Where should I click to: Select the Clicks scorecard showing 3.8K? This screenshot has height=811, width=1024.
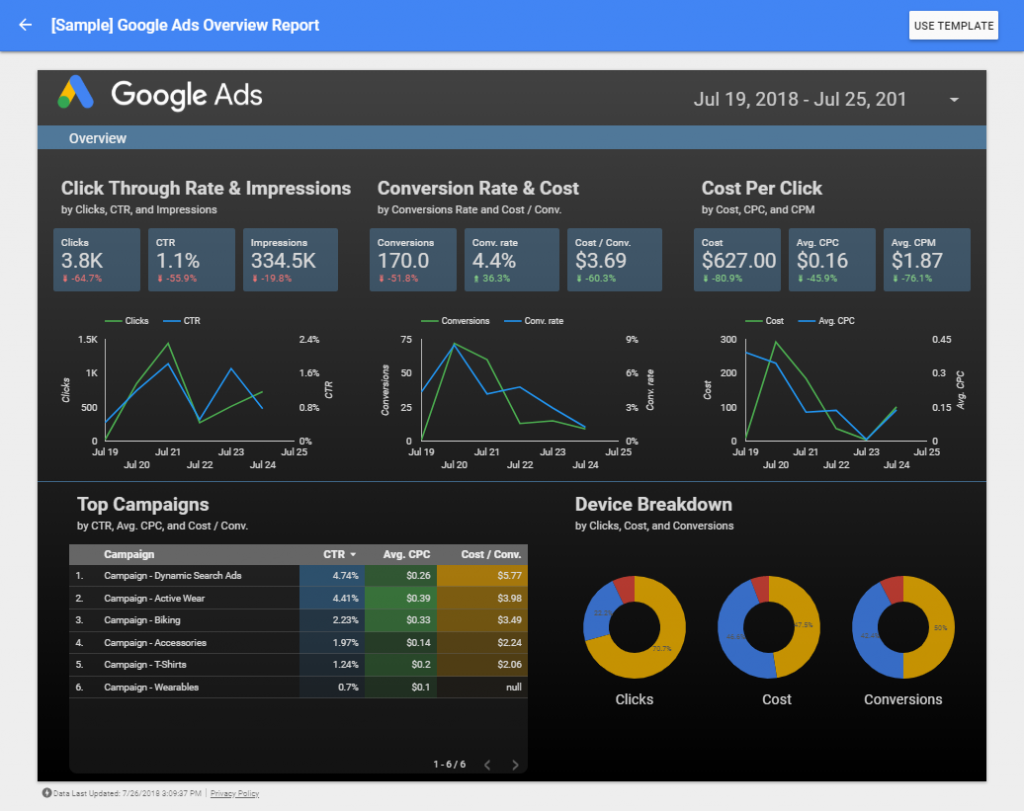coord(97,260)
